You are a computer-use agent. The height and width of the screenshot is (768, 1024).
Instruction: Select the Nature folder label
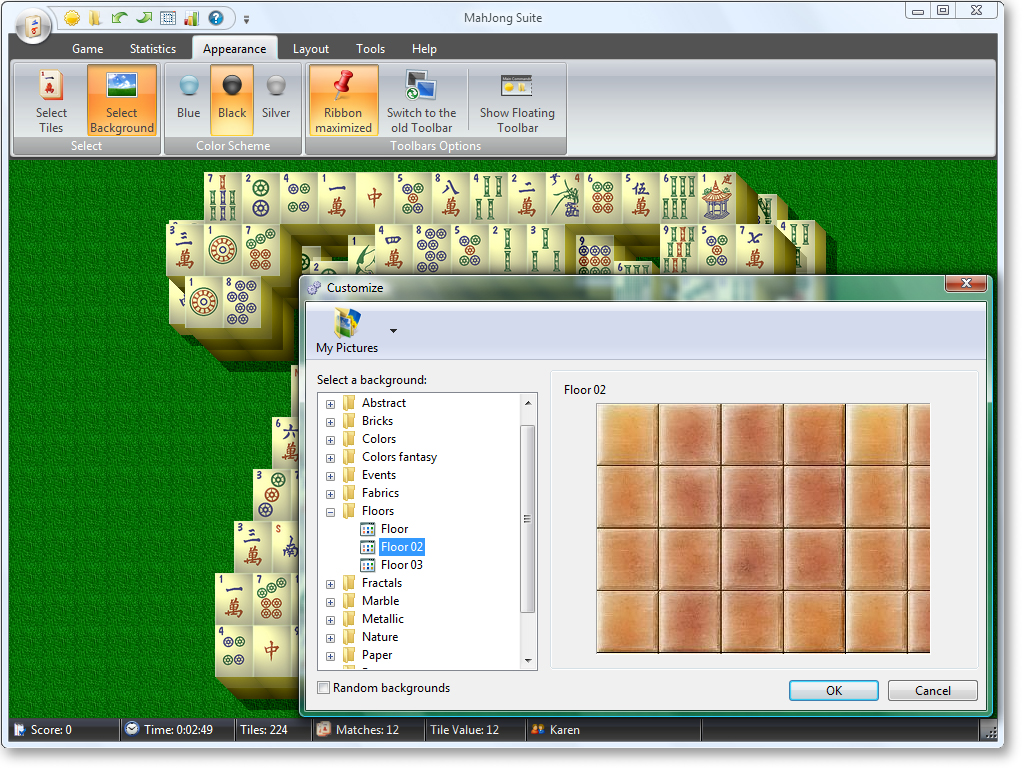coord(380,637)
